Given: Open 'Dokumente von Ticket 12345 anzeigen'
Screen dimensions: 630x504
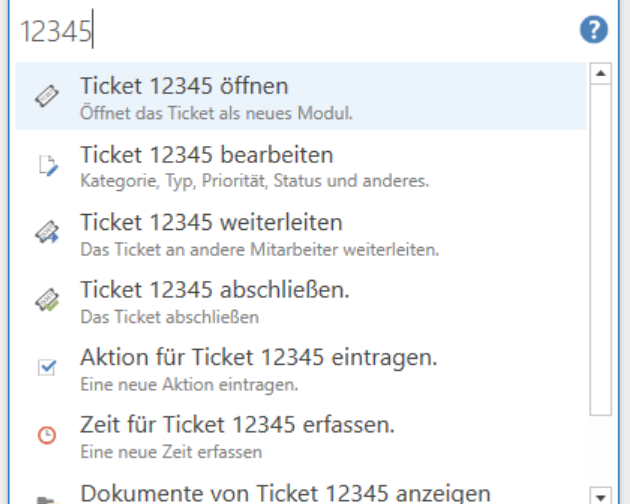Looking at the screenshot, I should 285,492.
